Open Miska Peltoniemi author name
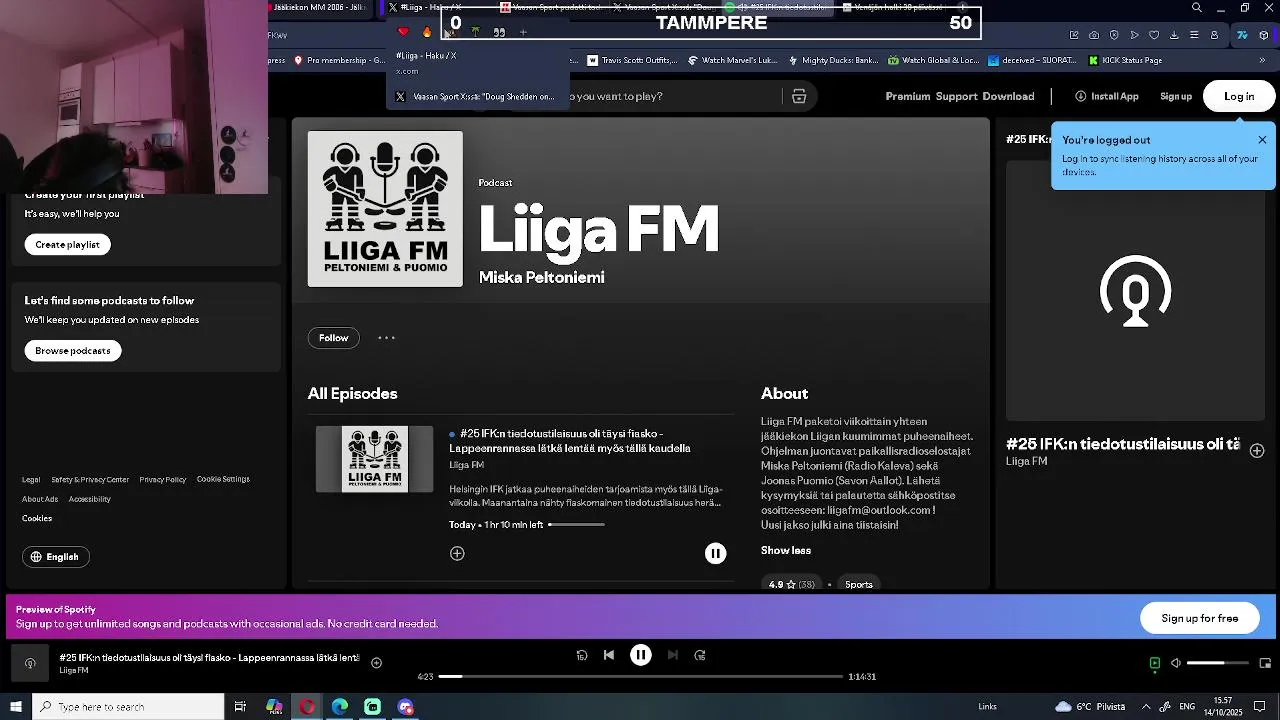1280x720 pixels. (542, 278)
